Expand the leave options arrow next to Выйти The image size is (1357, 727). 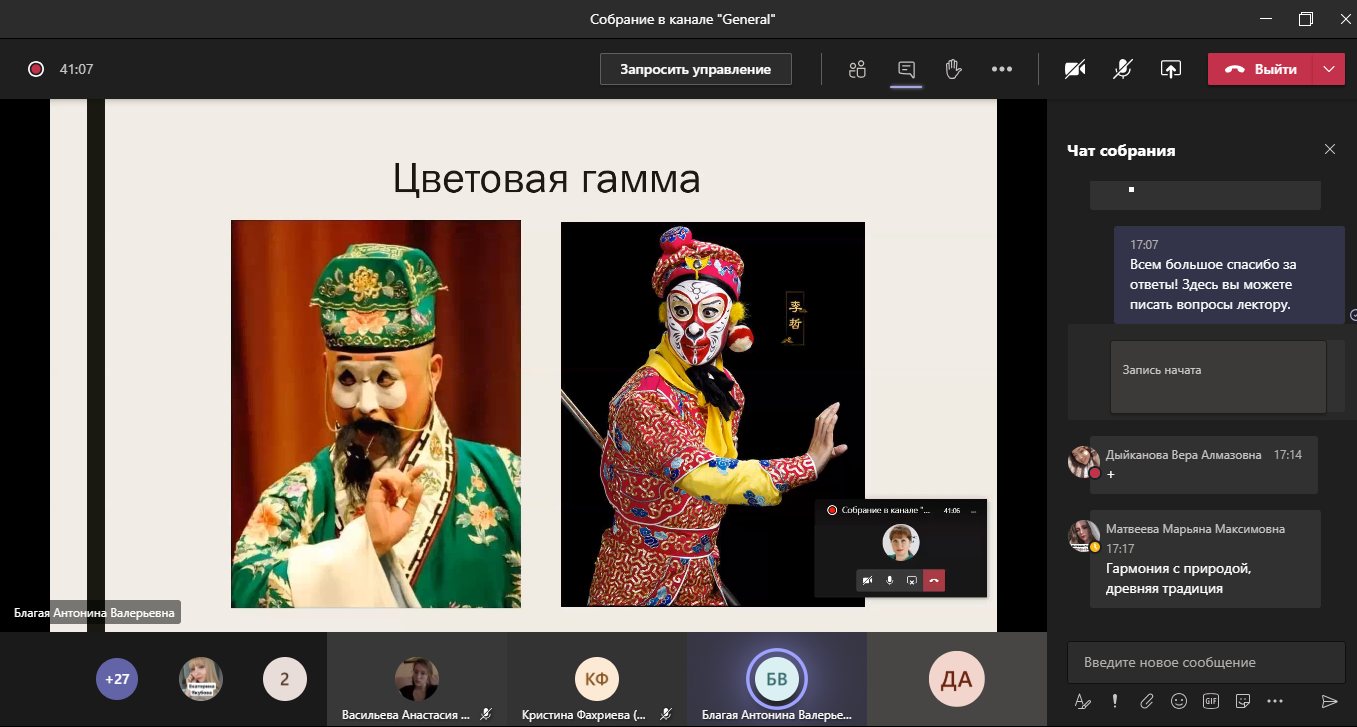(1328, 69)
